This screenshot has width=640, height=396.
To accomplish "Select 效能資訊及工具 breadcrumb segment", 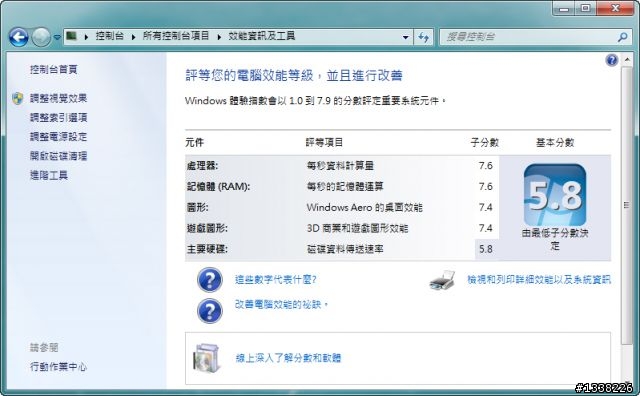I will pyautogui.click(x=262, y=36).
